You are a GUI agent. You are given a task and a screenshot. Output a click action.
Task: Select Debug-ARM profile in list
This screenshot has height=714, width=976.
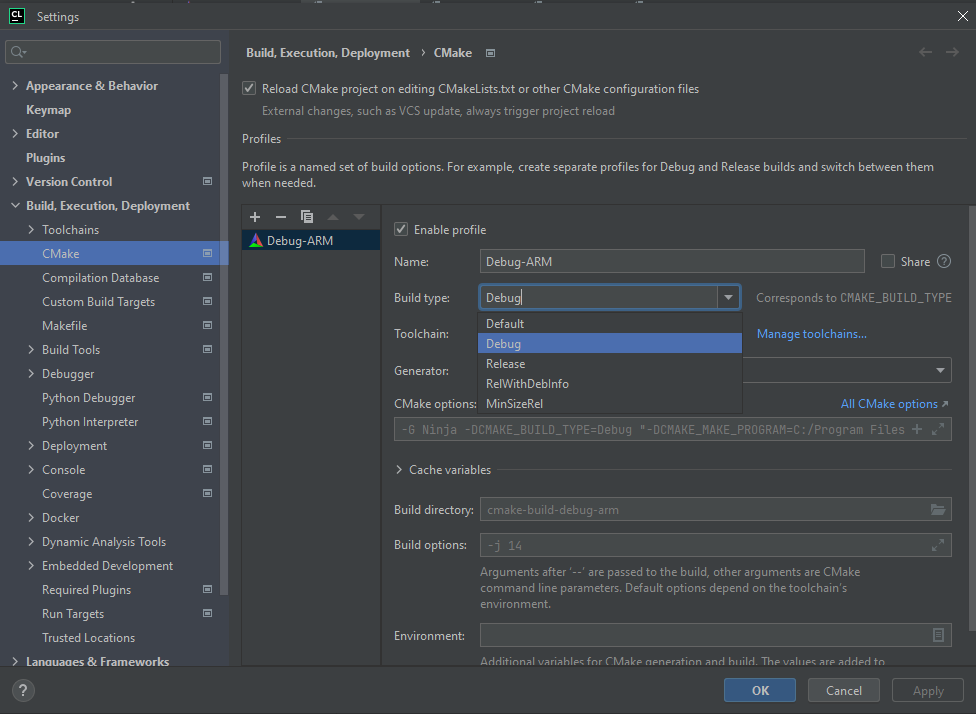click(x=311, y=240)
